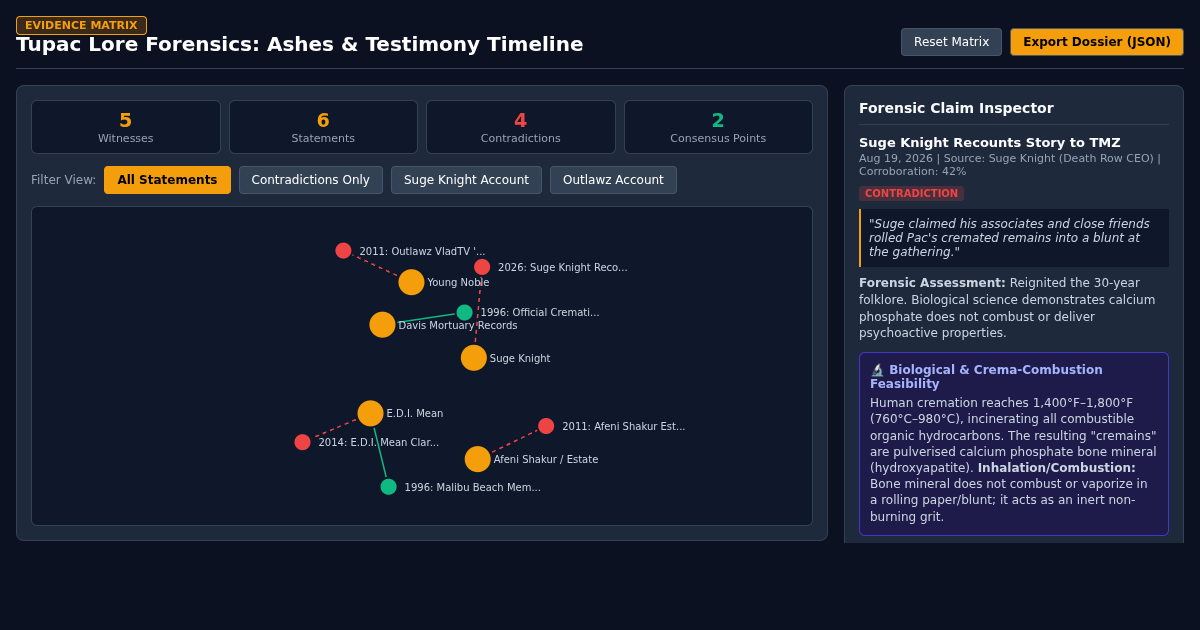Show the Suge Knight Account filter

point(466,180)
